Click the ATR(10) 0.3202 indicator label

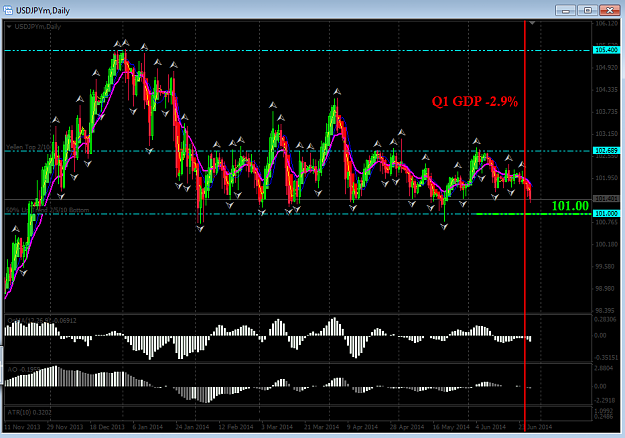[x=29, y=412]
